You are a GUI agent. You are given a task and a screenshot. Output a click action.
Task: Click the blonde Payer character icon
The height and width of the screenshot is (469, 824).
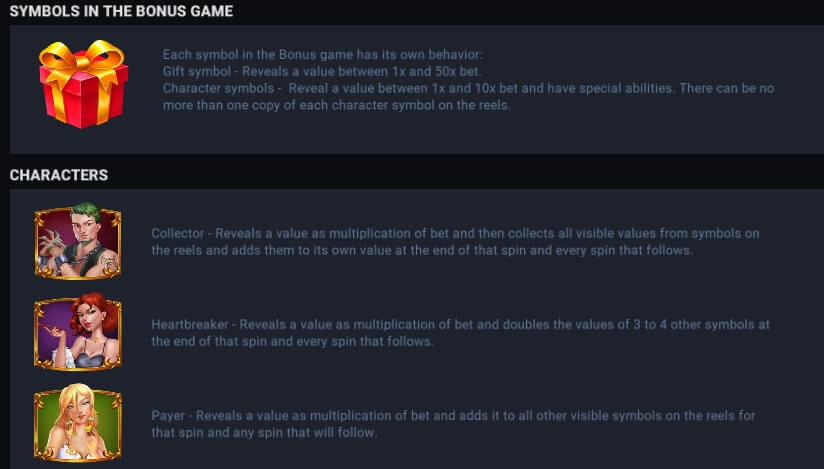tap(78, 423)
